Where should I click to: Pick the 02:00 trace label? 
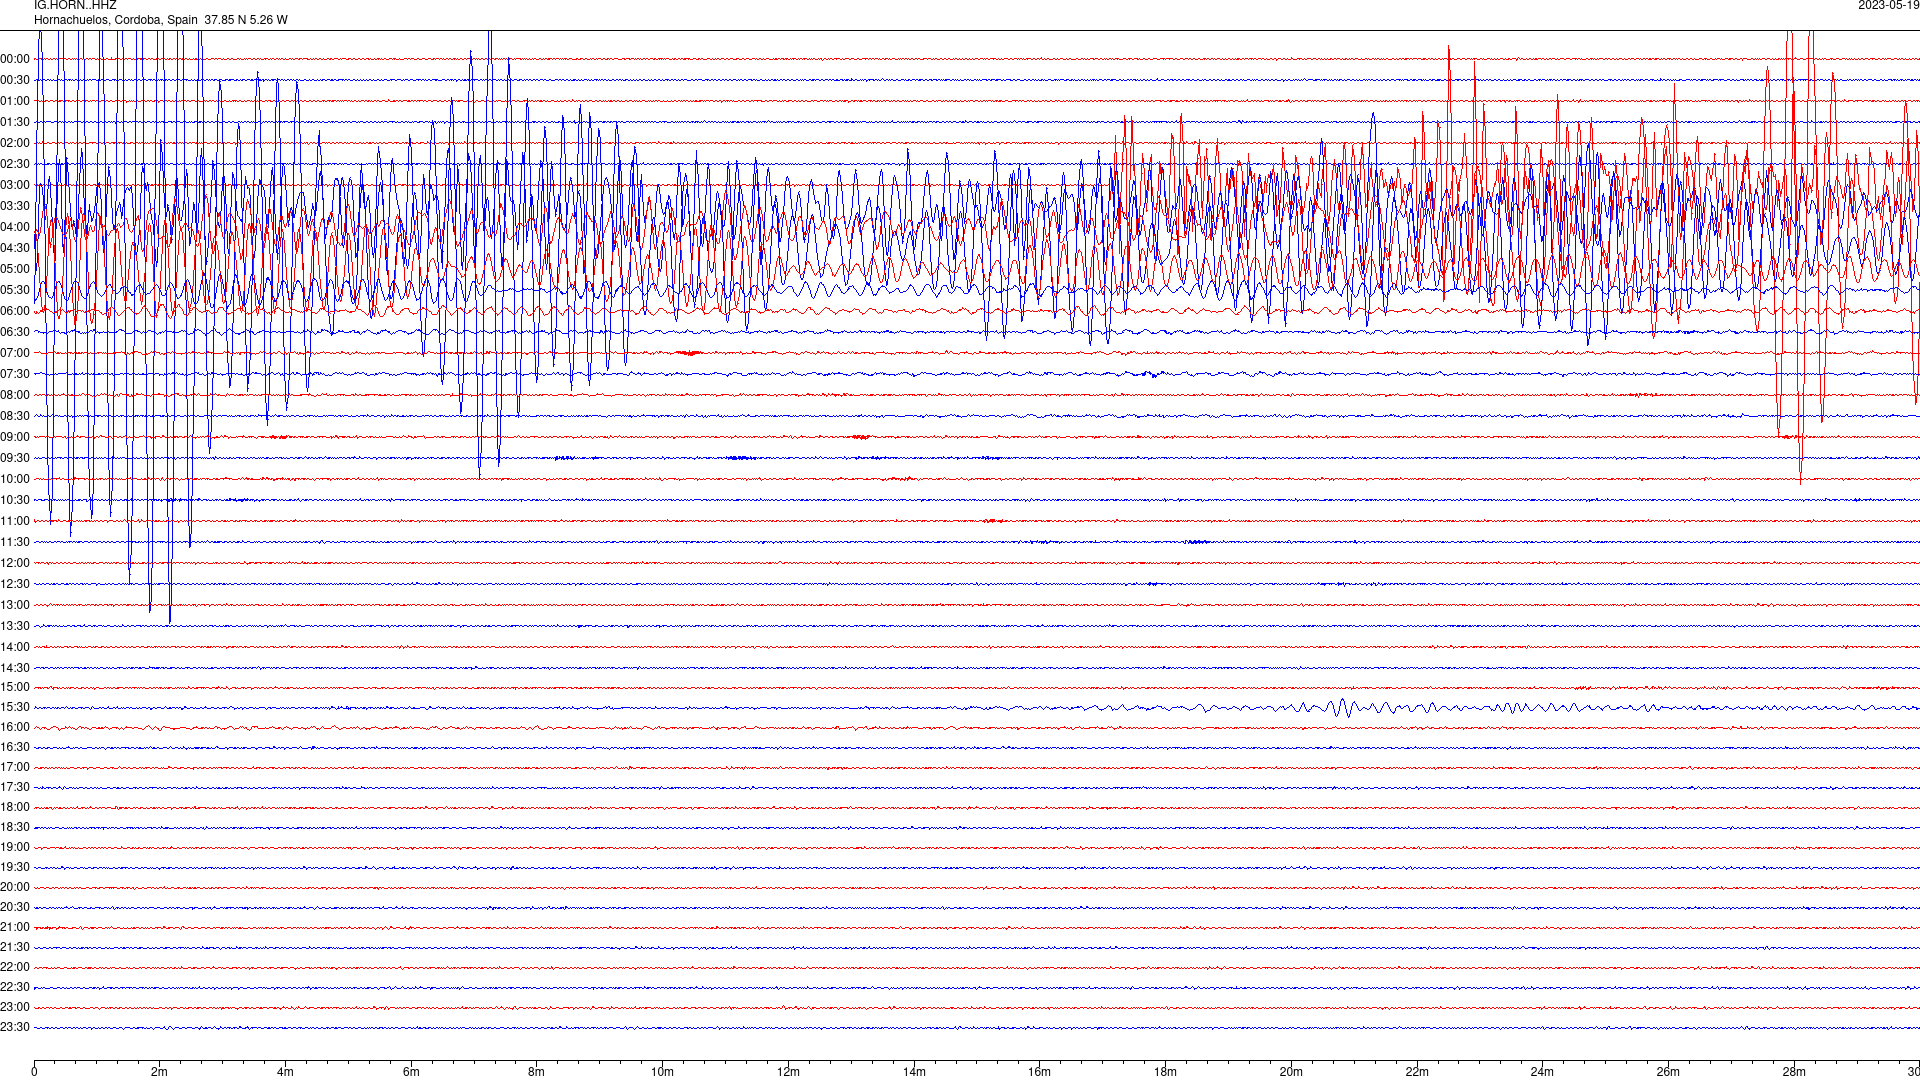tap(15, 143)
